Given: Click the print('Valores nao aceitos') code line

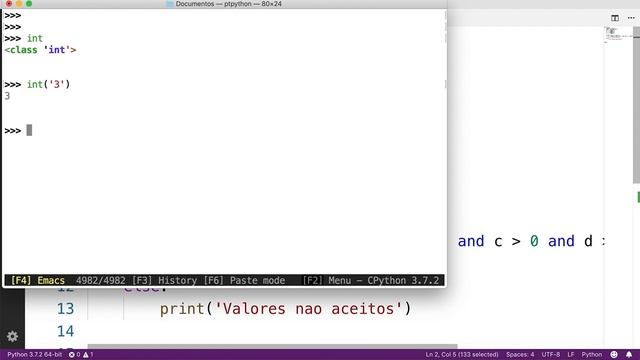Looking at the screenshot, I should tap(285, 309).
